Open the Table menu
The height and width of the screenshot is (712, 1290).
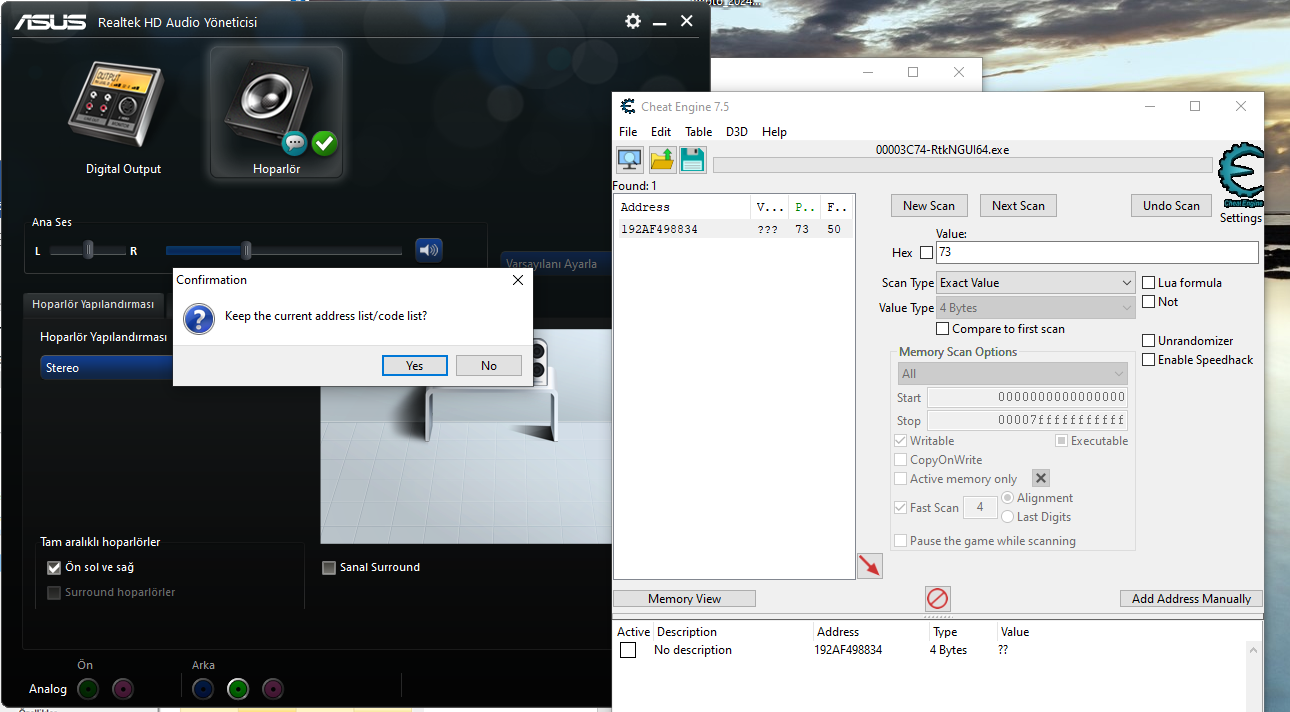(699, 132)
